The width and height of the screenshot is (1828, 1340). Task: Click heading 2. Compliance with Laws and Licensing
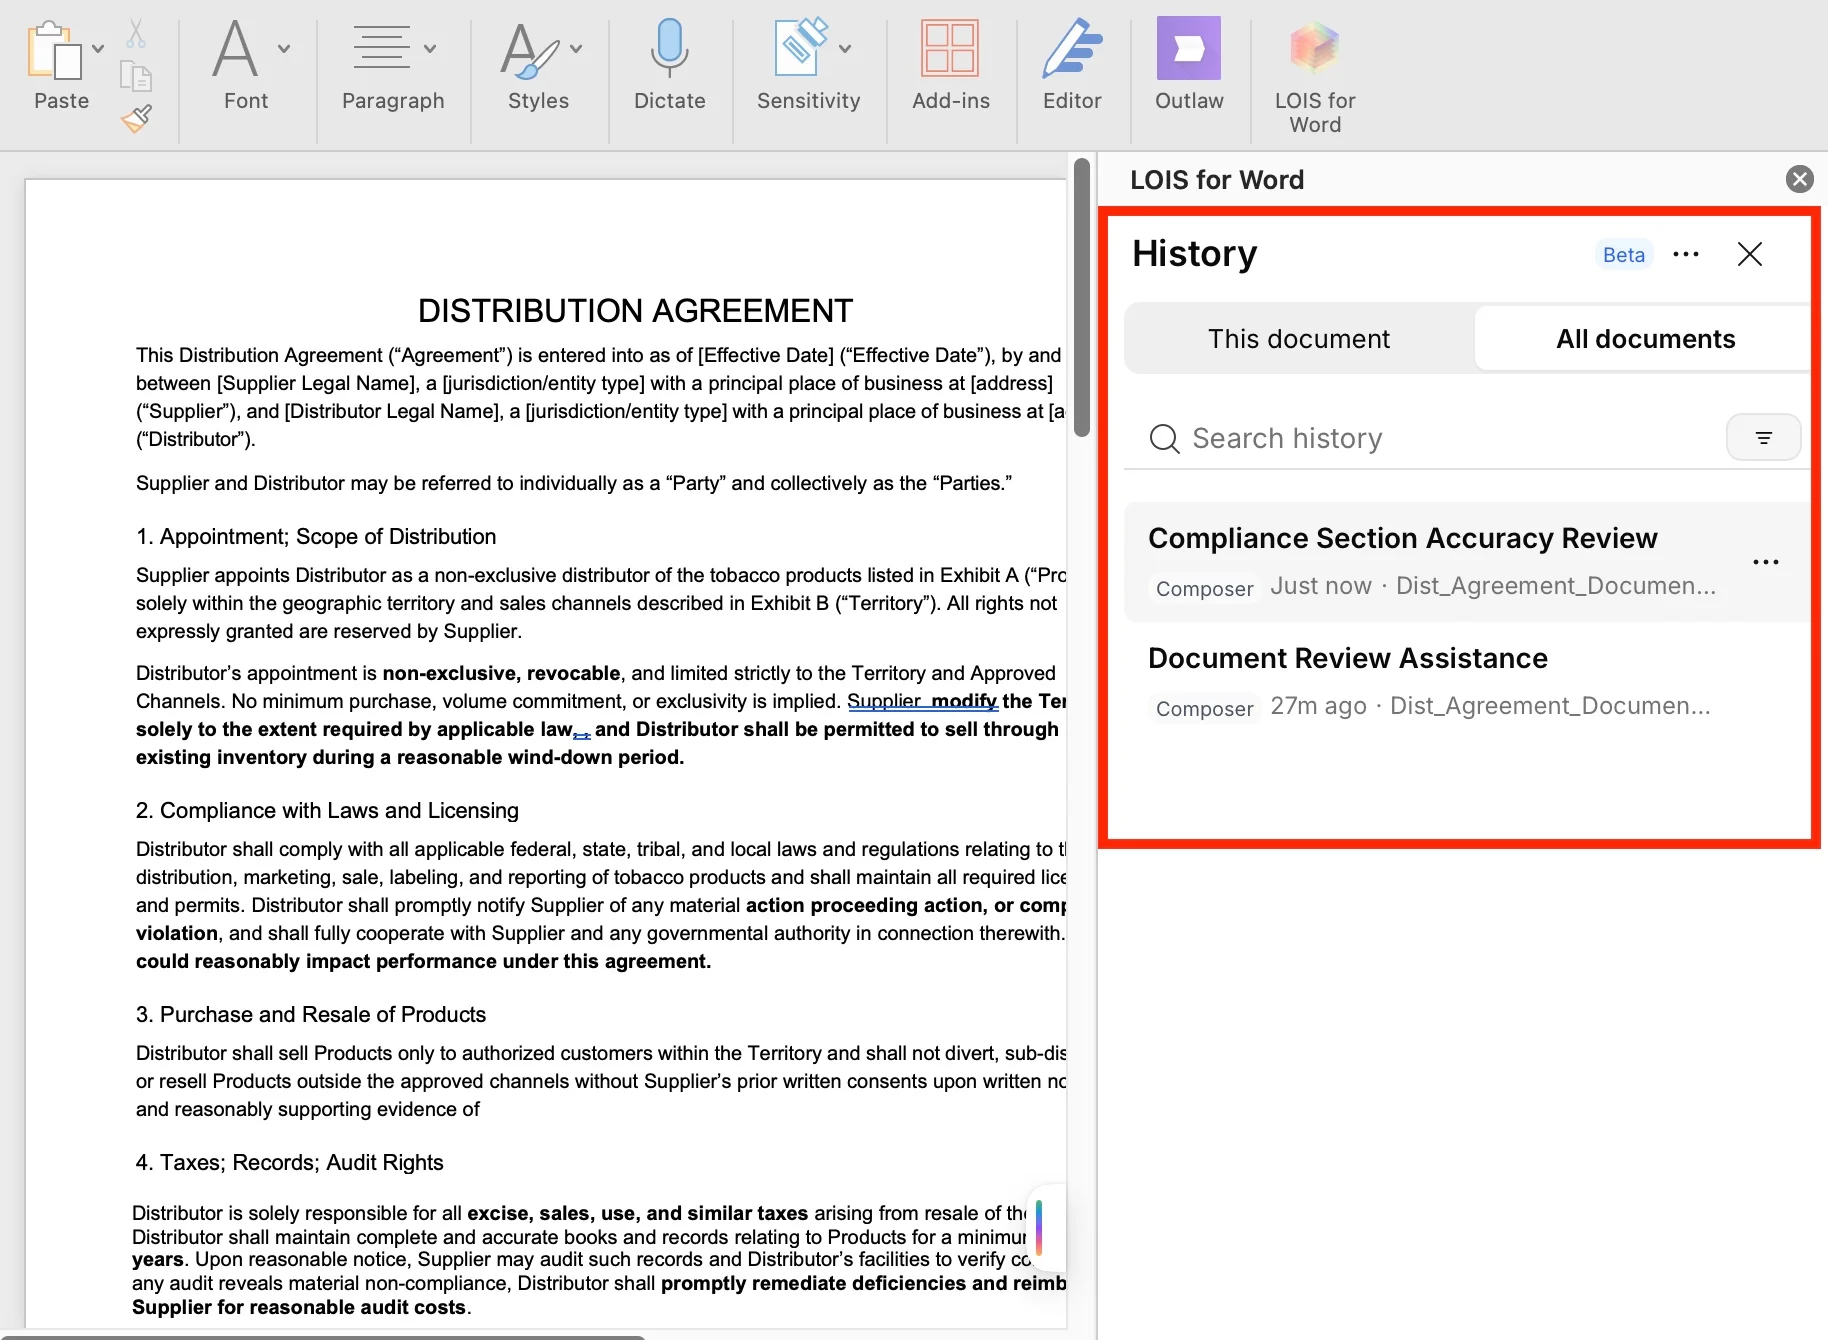[x=327, y=811]
